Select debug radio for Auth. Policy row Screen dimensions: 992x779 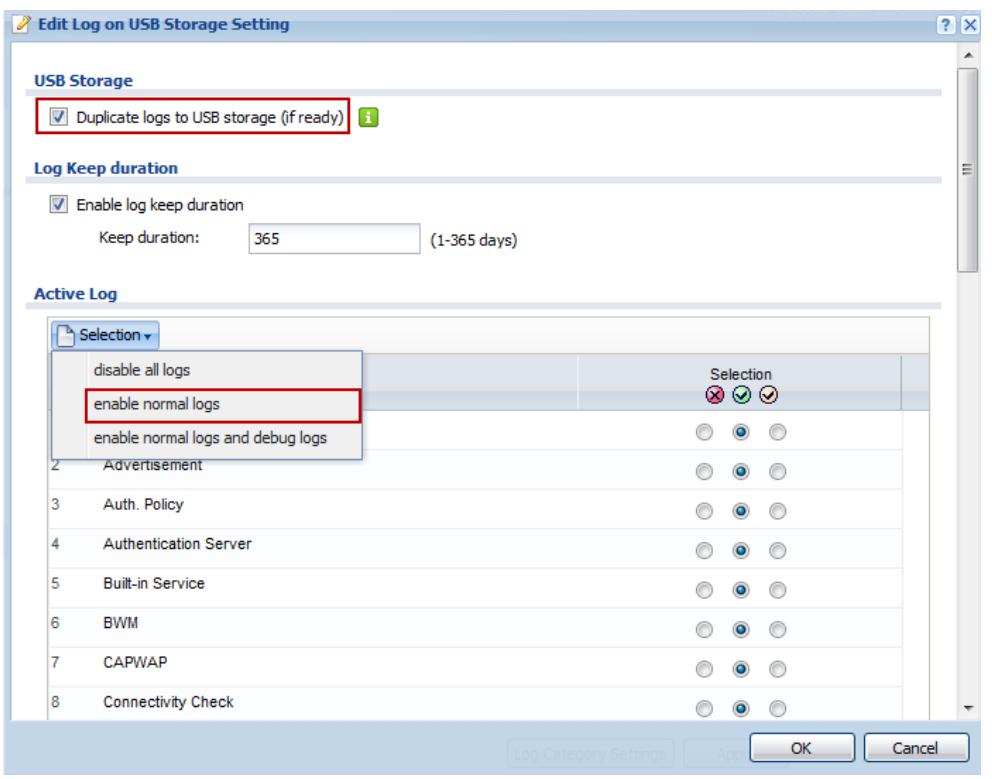(x=778, y=511)
